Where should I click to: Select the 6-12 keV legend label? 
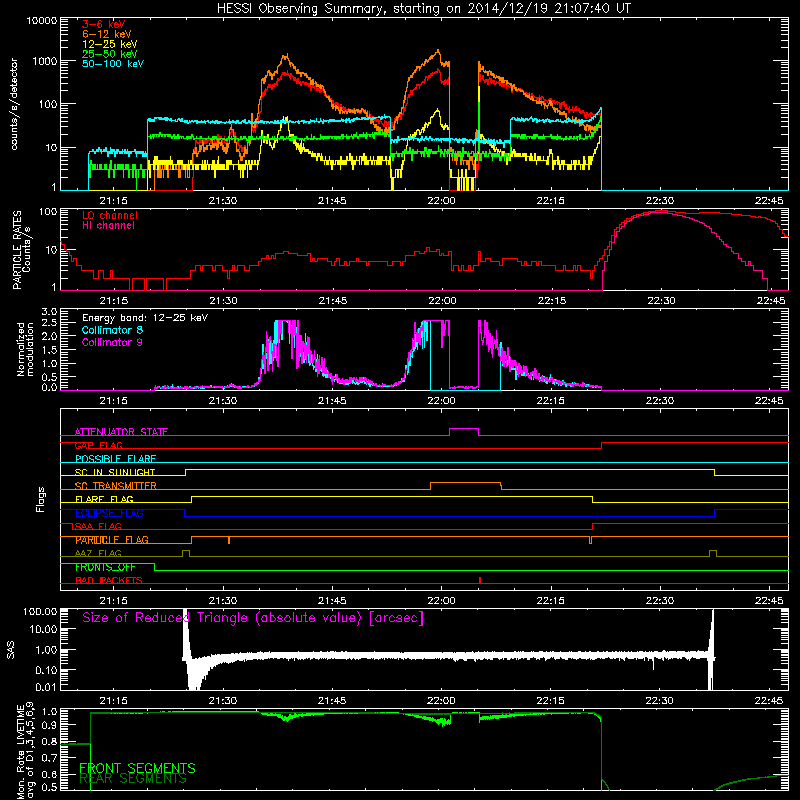(107, 34)
